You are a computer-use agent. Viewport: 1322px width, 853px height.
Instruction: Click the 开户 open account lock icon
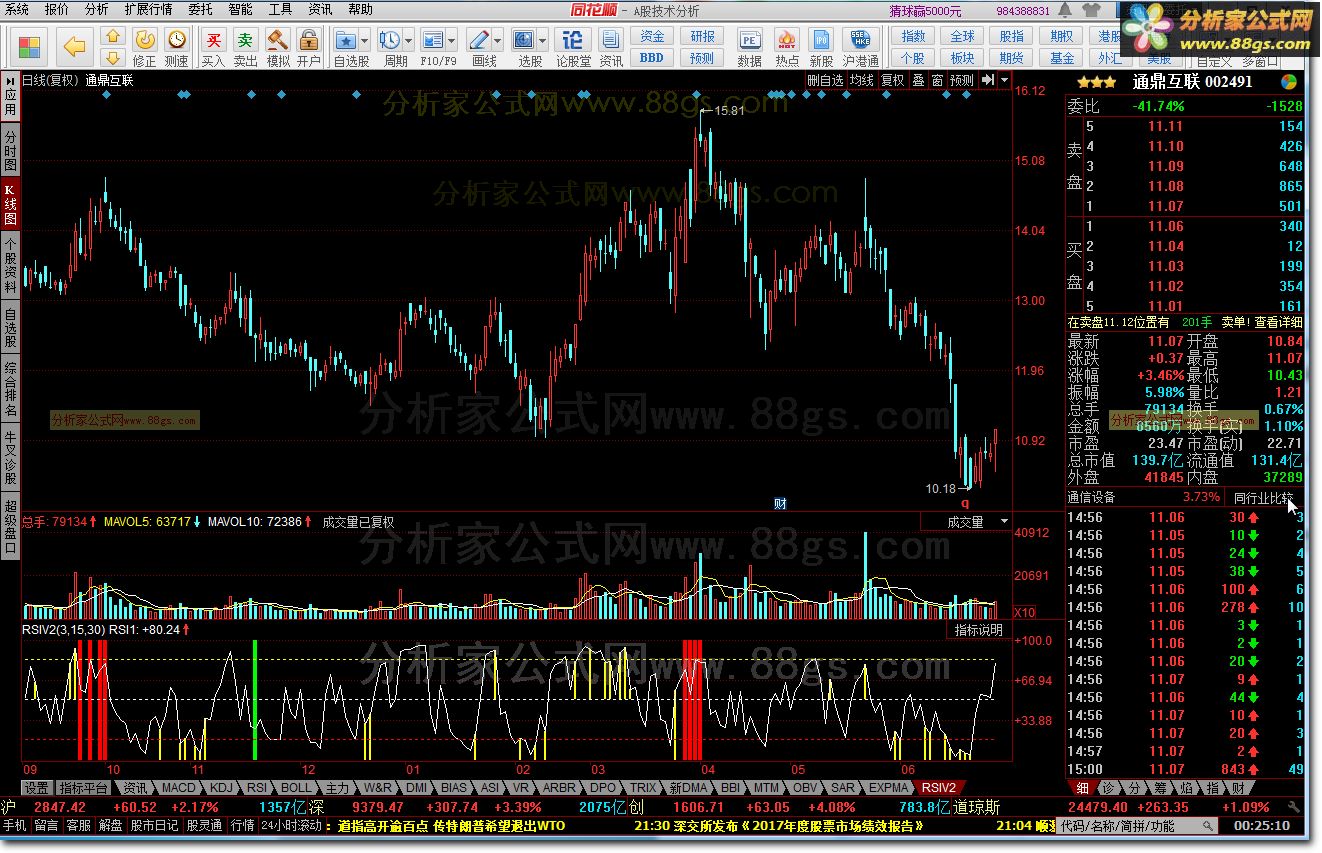click(309, 47)
